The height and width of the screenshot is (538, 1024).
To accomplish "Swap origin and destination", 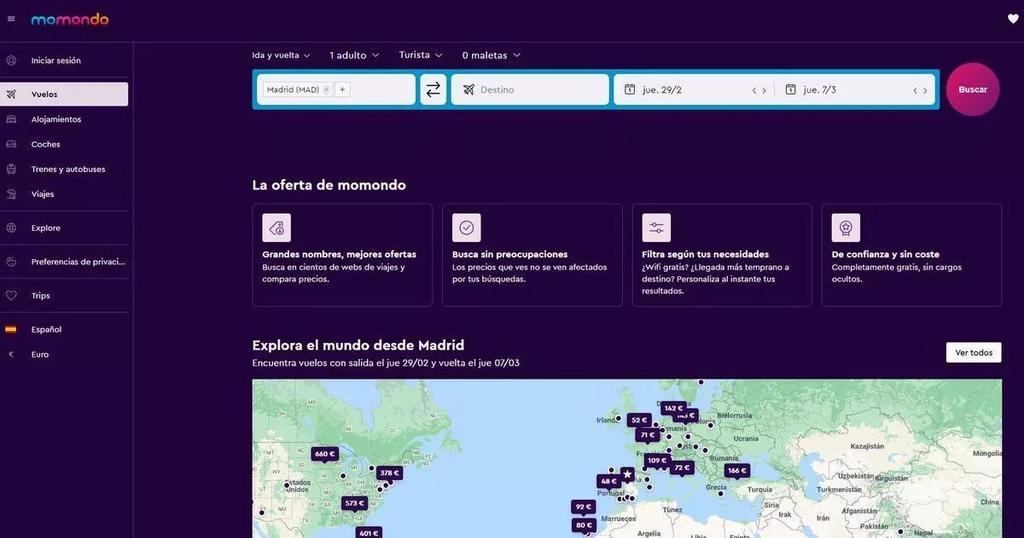I will tap(433, 89).
